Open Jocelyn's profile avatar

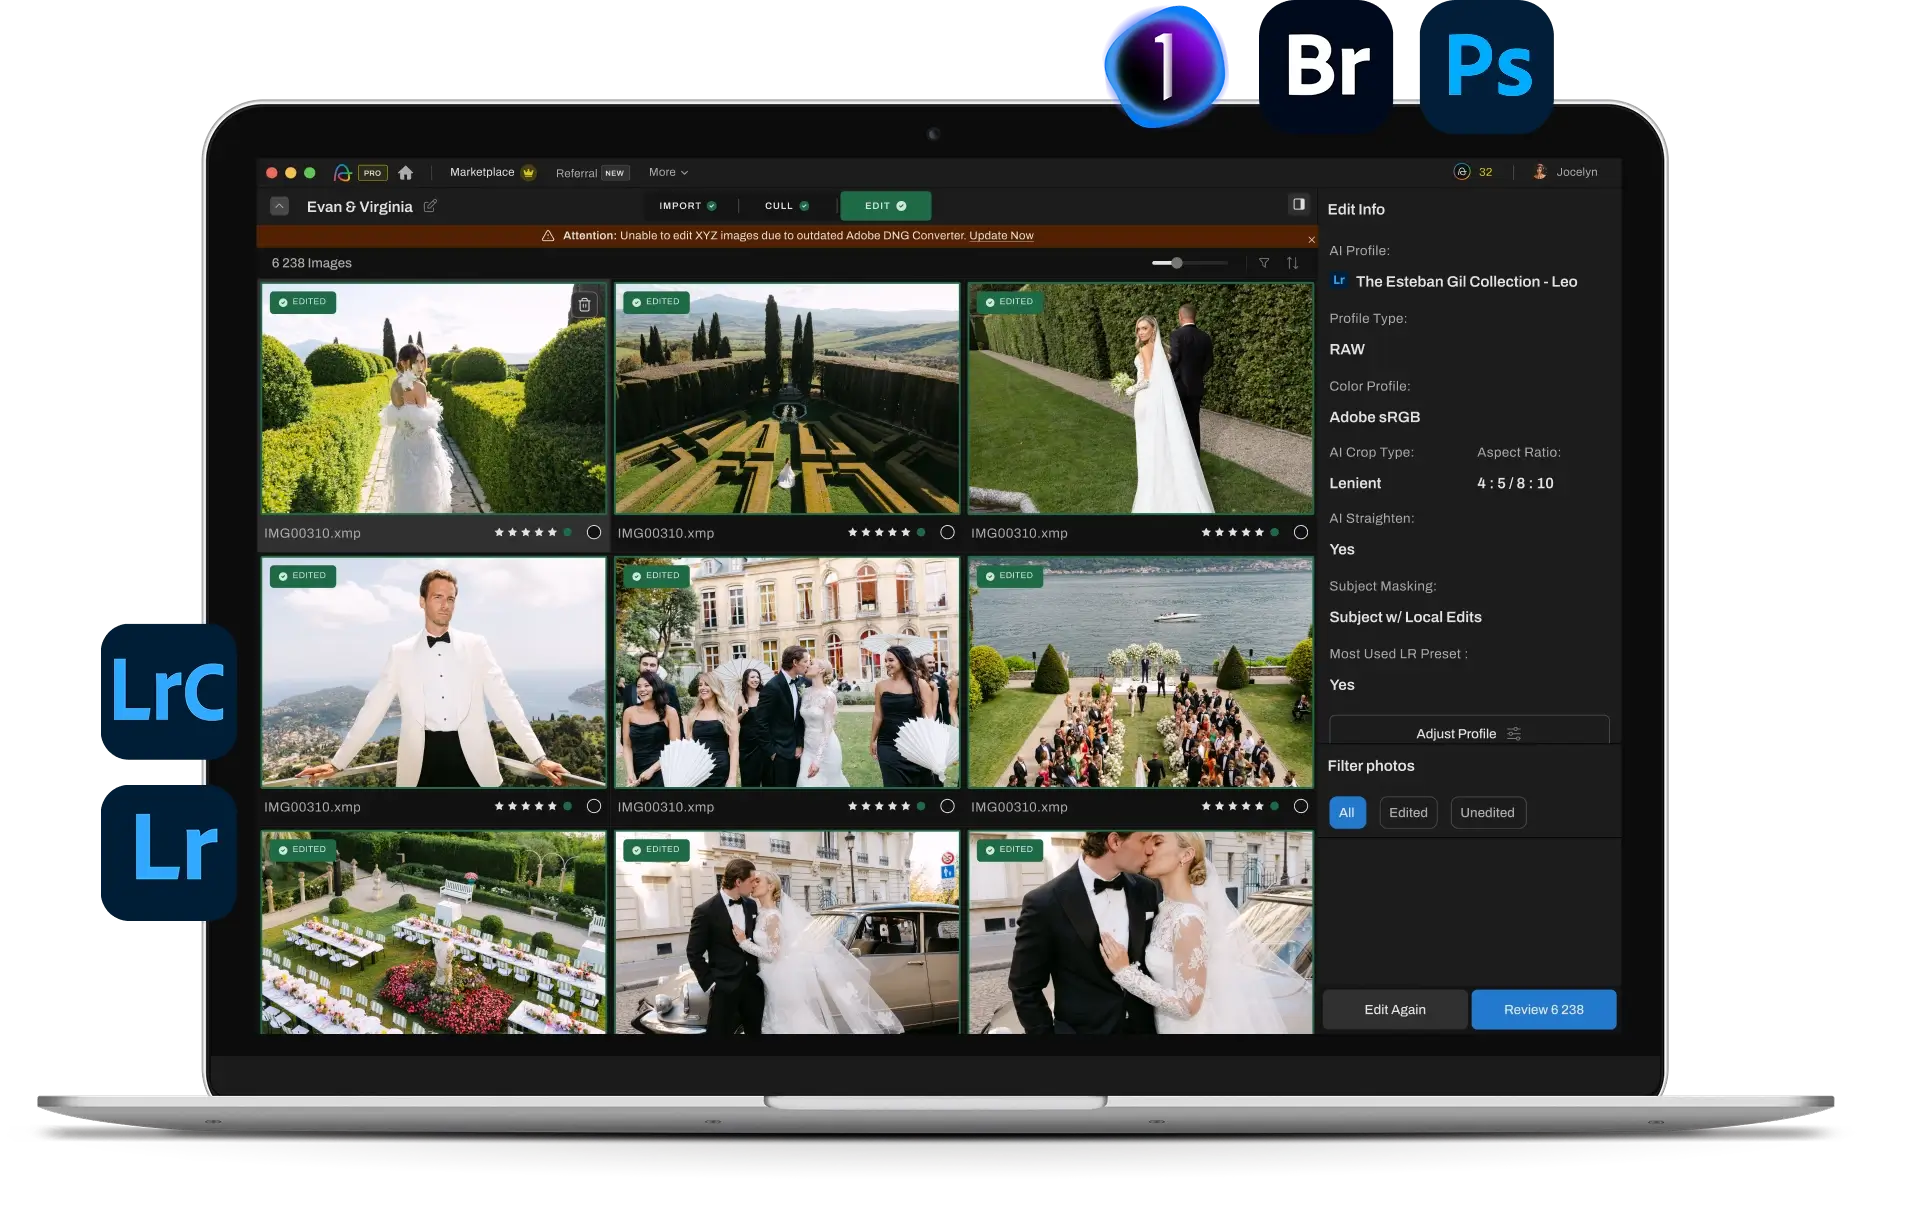point(1540,172)
